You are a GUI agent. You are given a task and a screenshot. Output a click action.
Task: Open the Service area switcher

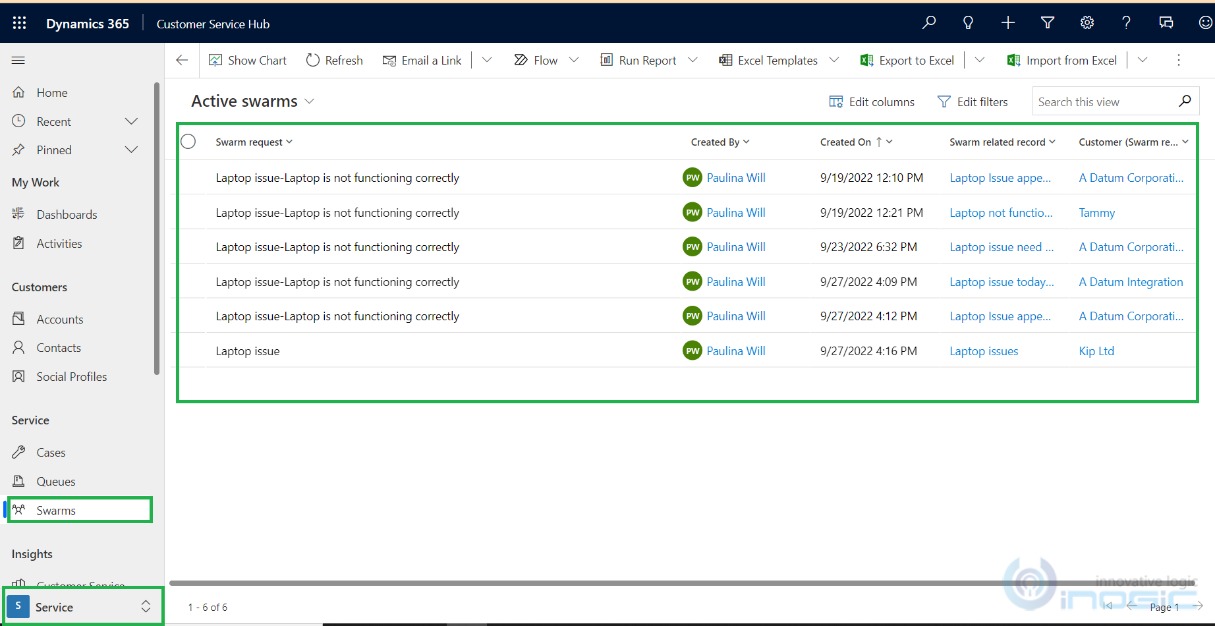coord(82,607)
